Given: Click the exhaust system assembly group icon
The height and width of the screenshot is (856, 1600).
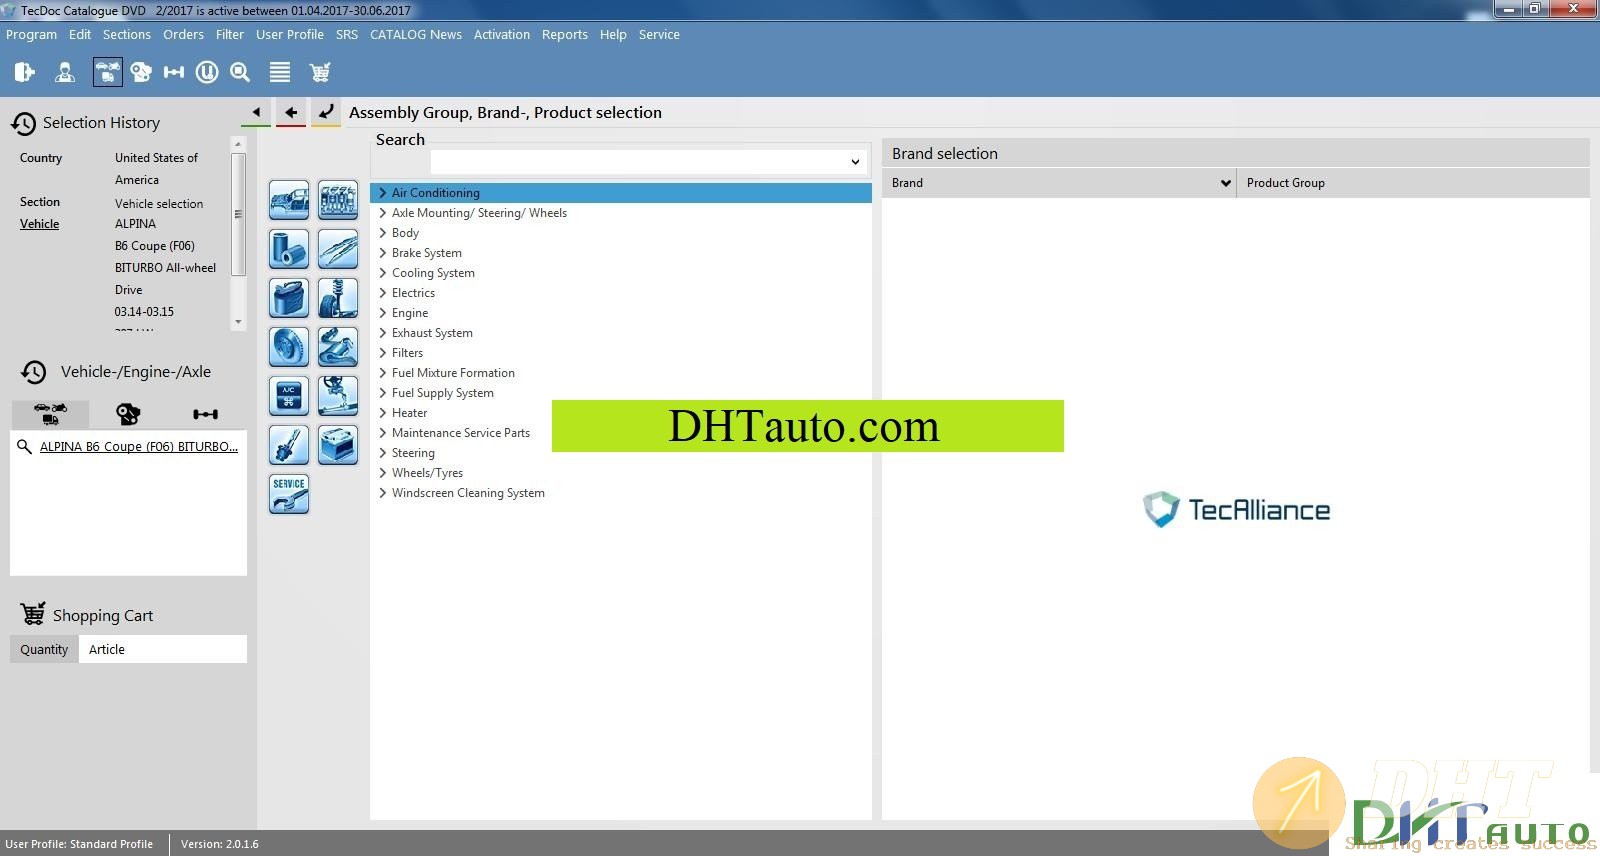Looking at the screenshot, I should coord(338,347).
